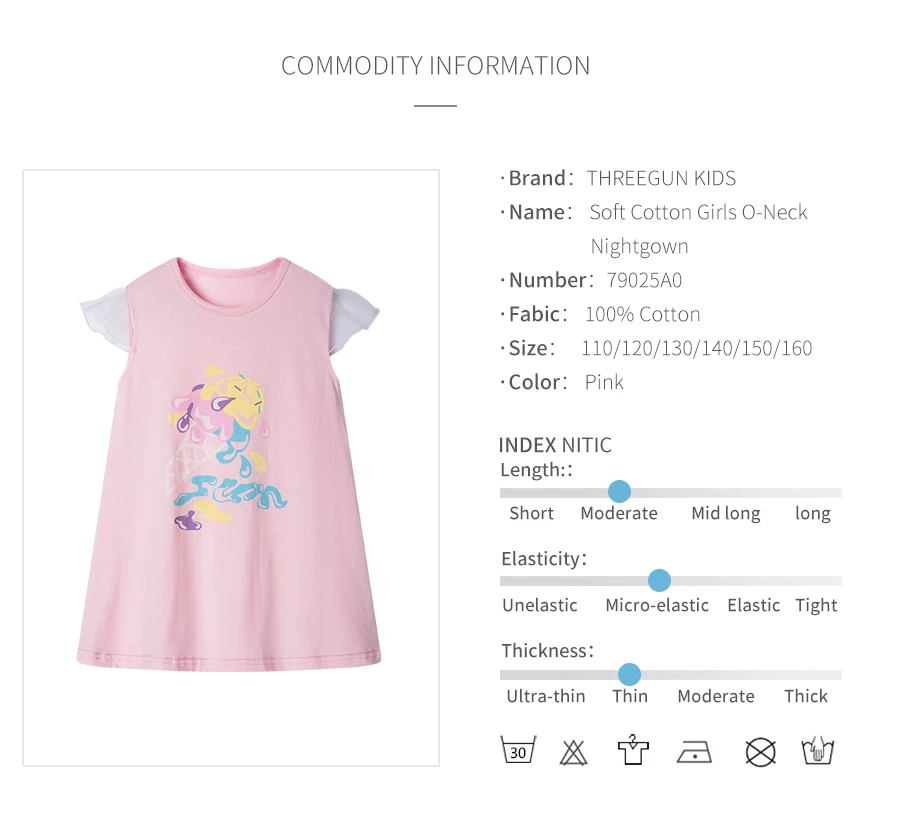Viewport: 900px width, 823px height.
Task: Click the do-not-bleach triangle icon
Action: [574, 751]
